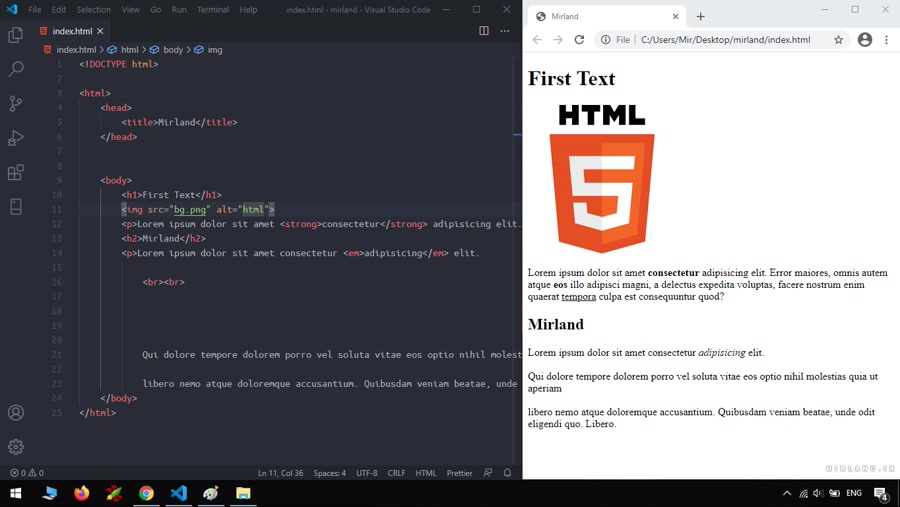Open the Accounts menu in activity bar
This screenshot has height=507, width=900.
click(15, 412)
